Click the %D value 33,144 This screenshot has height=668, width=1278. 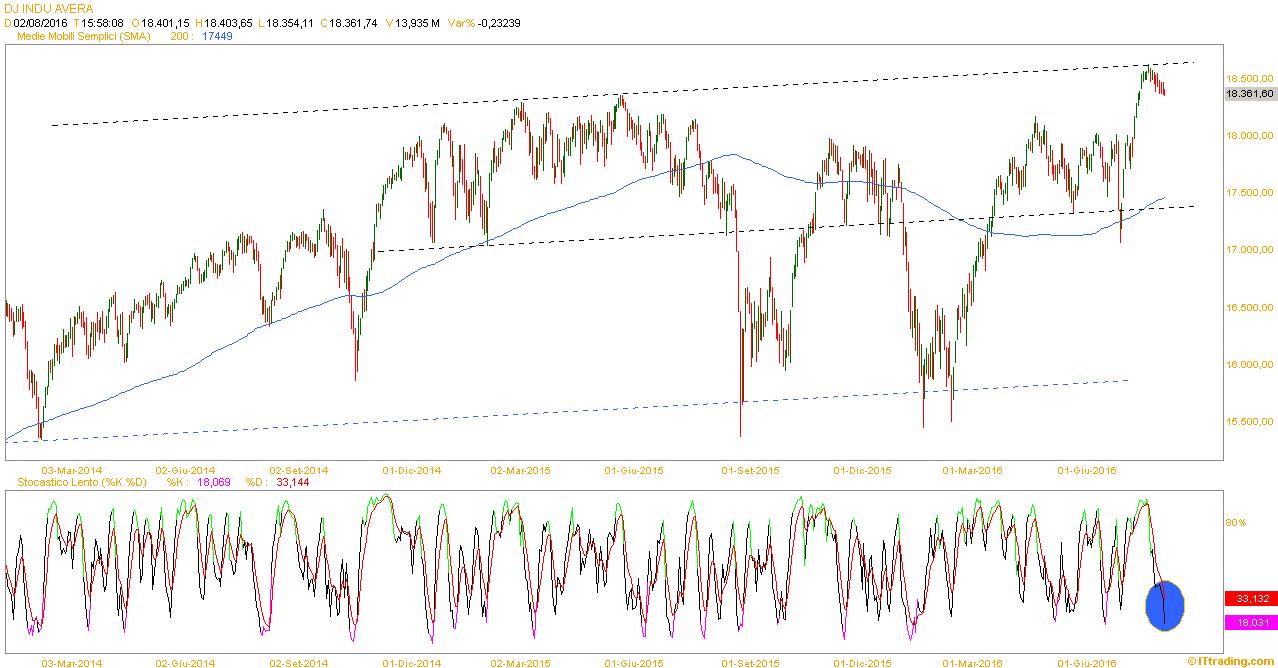292,483
